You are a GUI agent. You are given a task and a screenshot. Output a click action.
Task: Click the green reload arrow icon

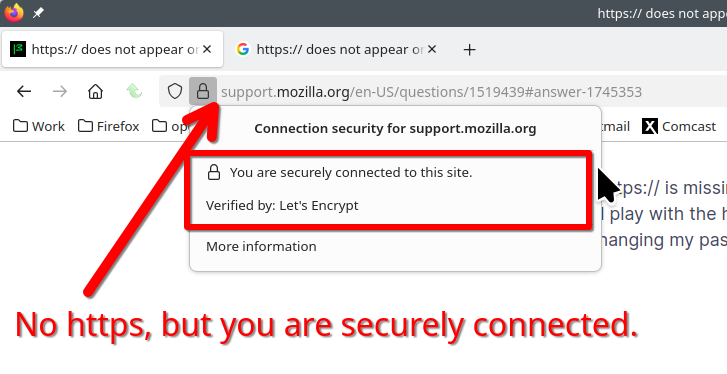click(x=134, y=91)
